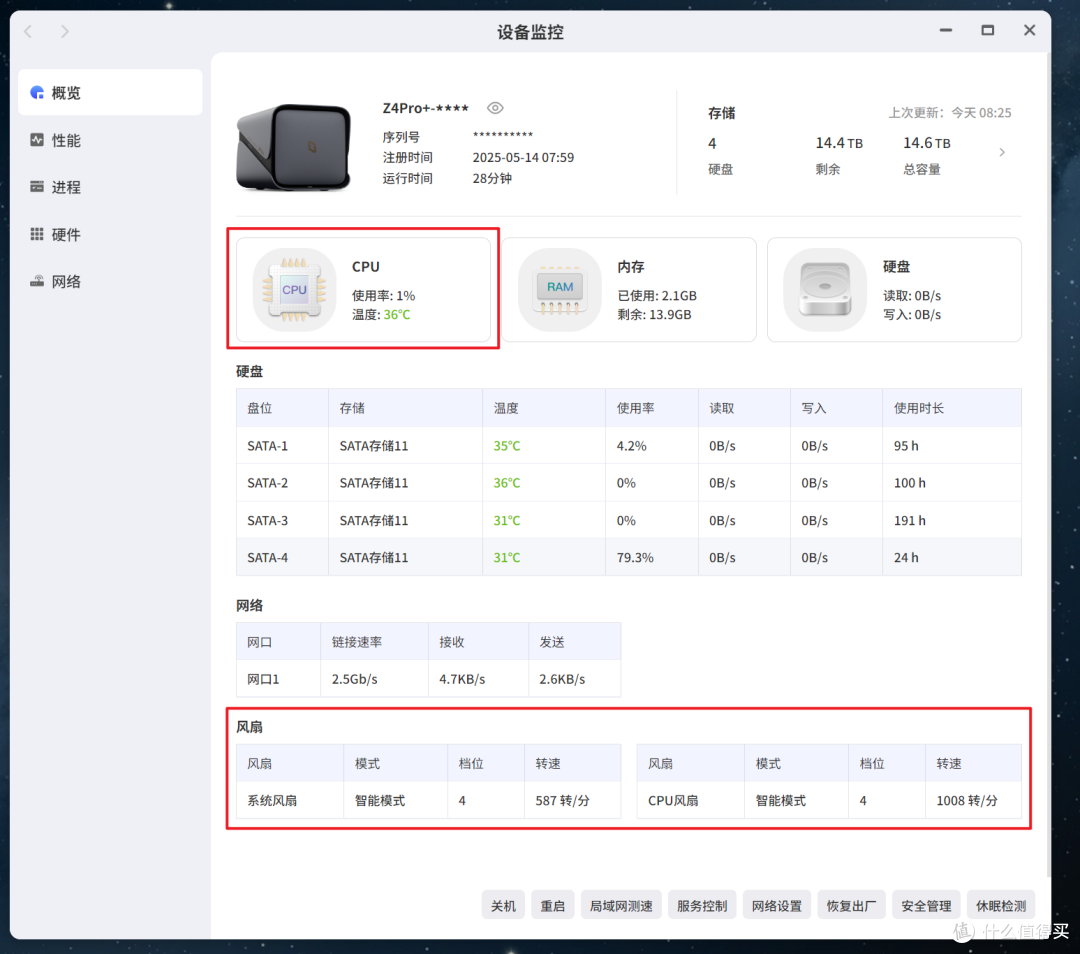Expand storage details with the right chevron

pyautogui.click(x=1002, y=152)
